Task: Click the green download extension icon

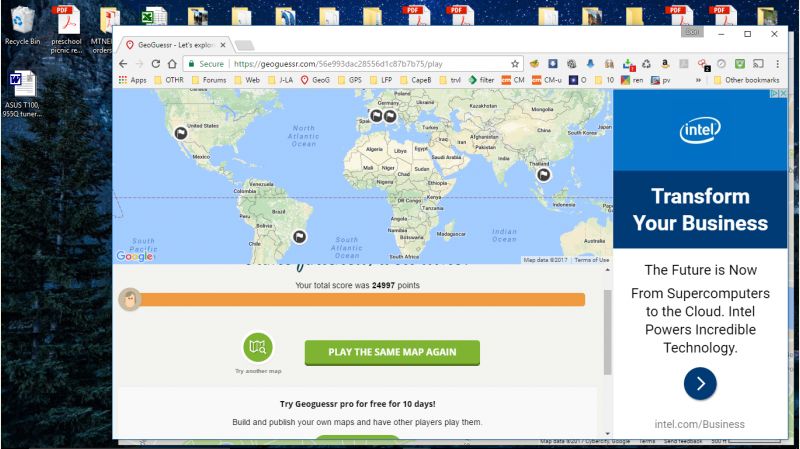Action: [x=628, y=64]
